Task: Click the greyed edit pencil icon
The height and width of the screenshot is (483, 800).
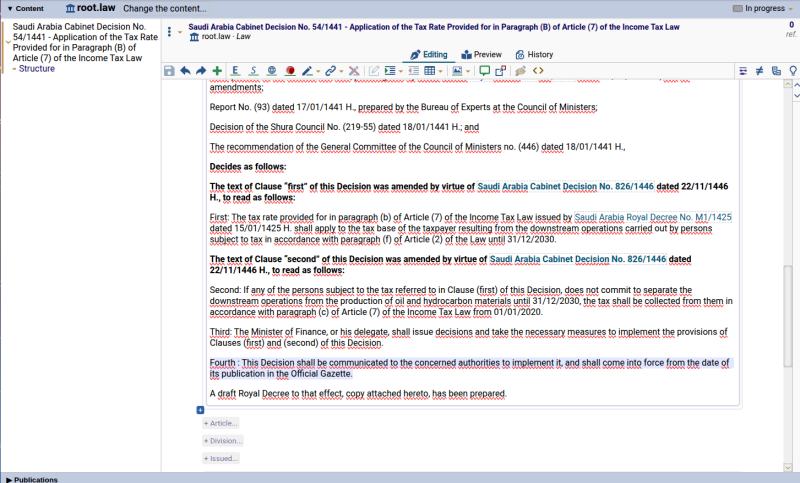Action: tap(374, 71)
